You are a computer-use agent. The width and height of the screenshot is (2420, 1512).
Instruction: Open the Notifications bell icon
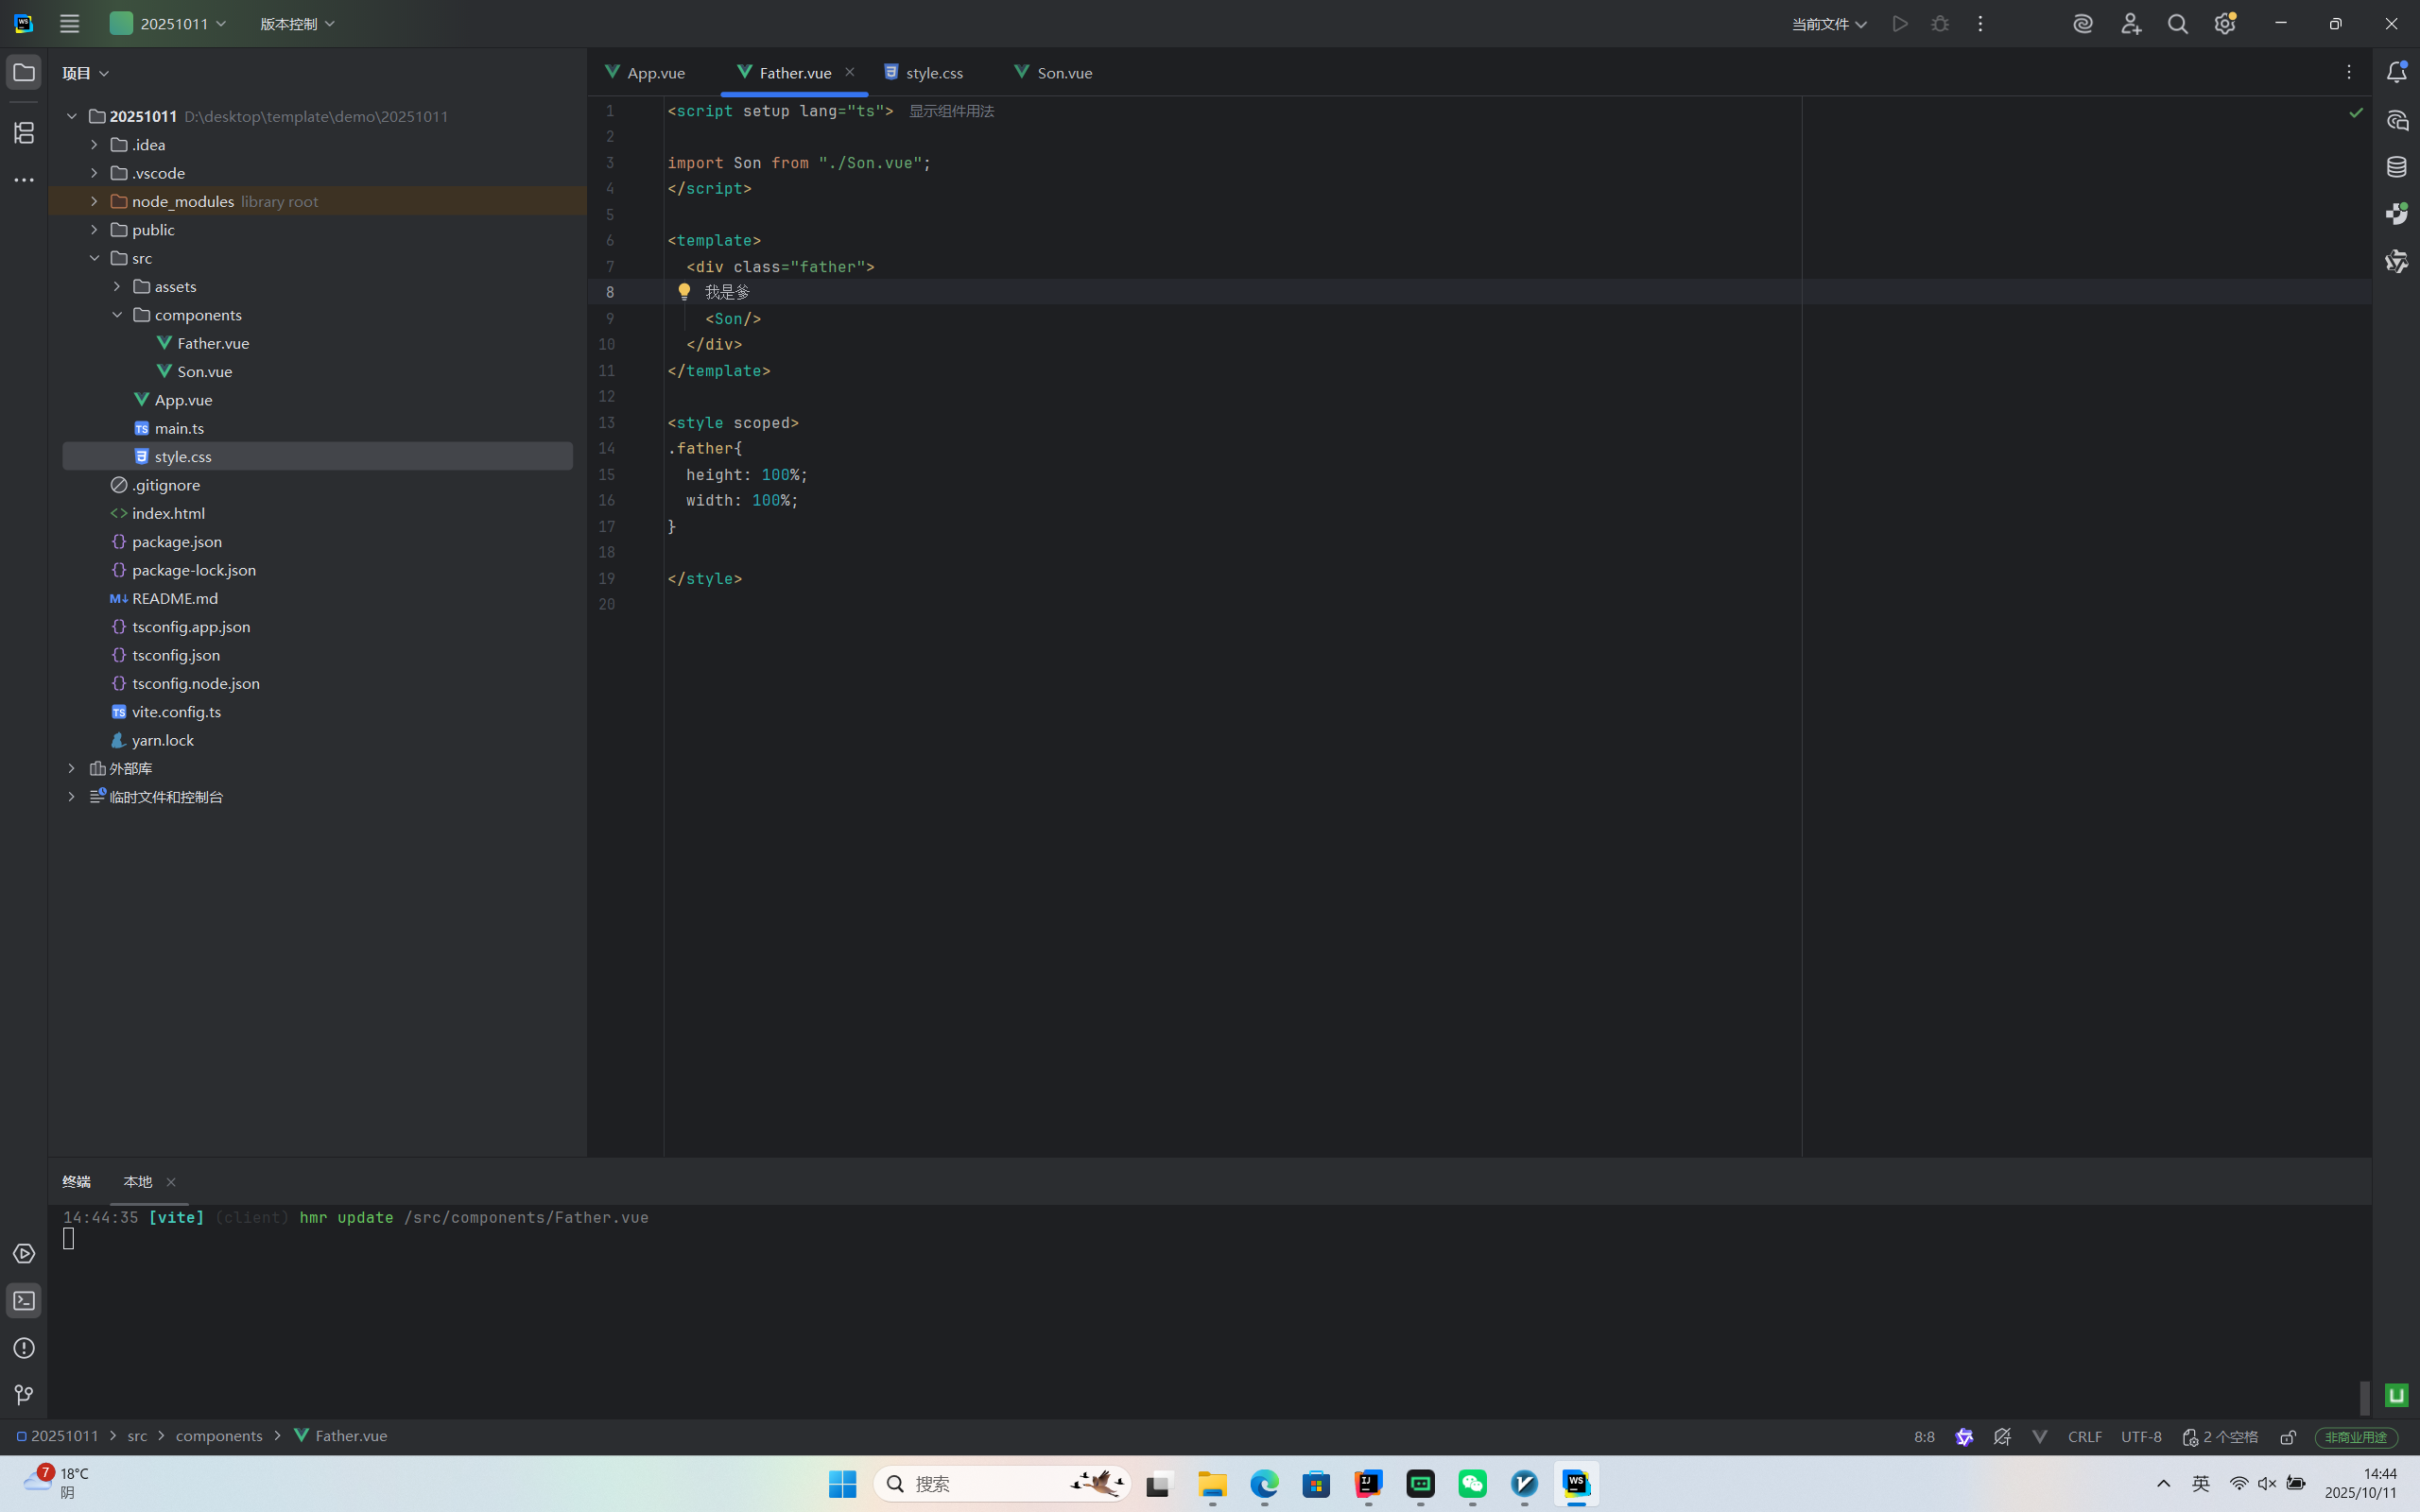click(2396, 72)
